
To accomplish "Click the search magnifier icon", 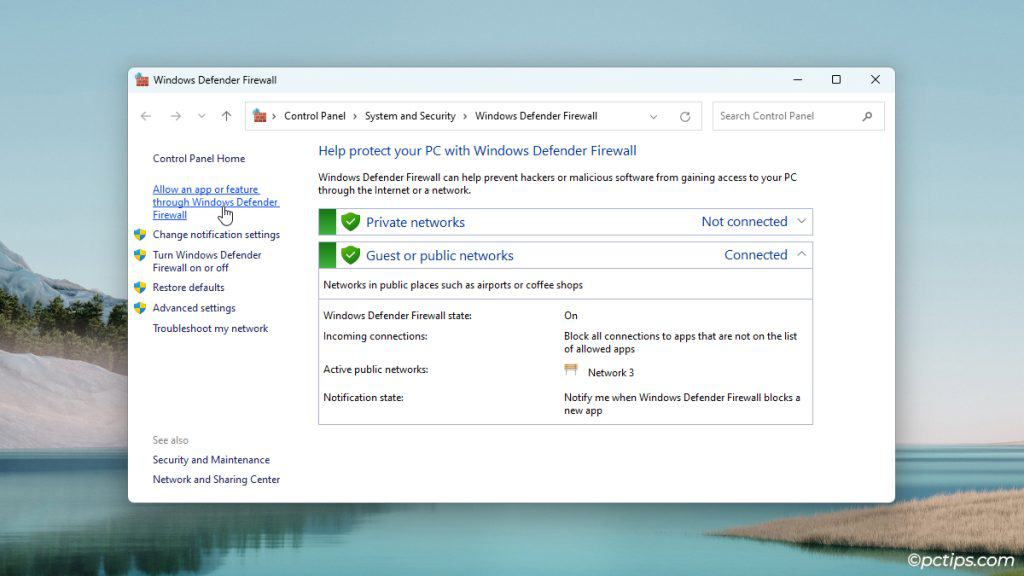I will (867, 116).
